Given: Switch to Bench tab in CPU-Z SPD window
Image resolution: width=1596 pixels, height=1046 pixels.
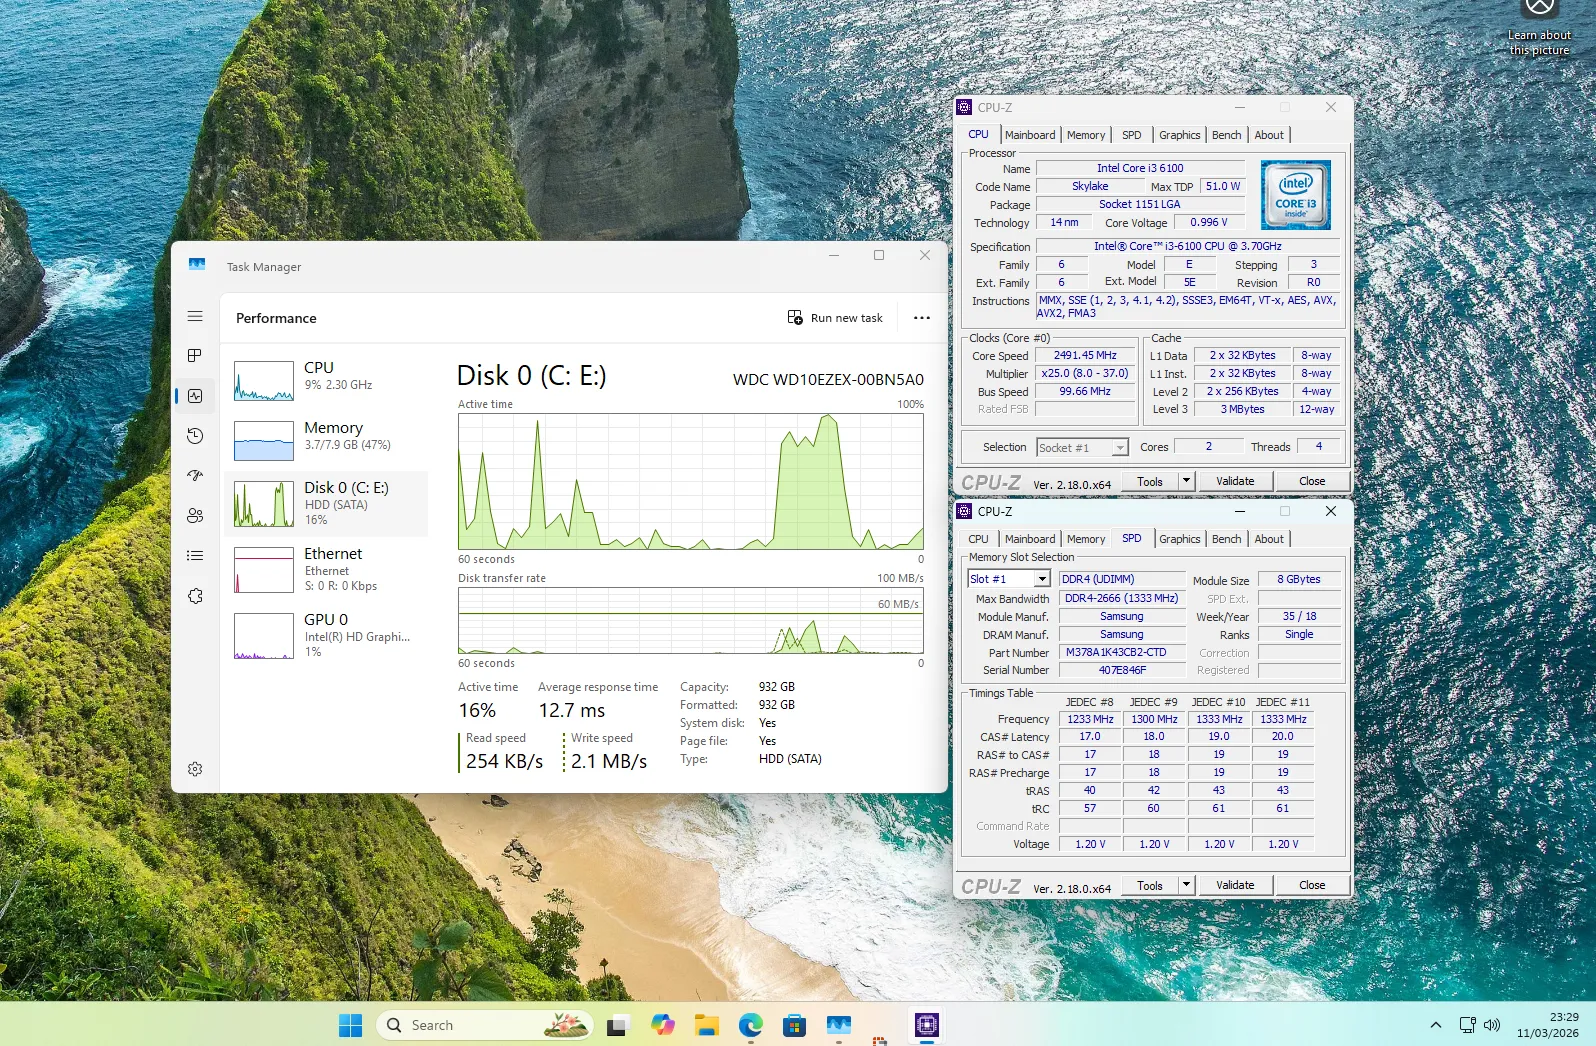Looking at the screenshot, I should (1226, 539).
